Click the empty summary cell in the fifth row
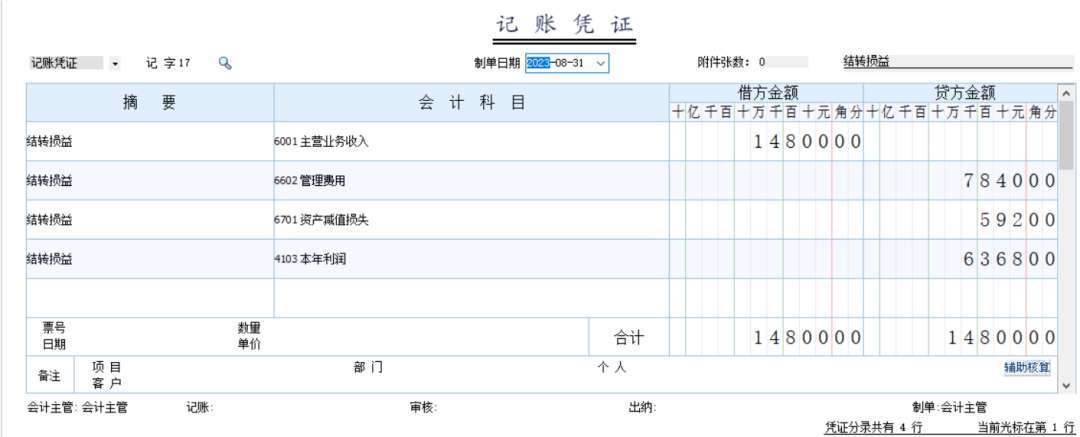Screen dimensions: 1080x437 click(x=150, y=298)
